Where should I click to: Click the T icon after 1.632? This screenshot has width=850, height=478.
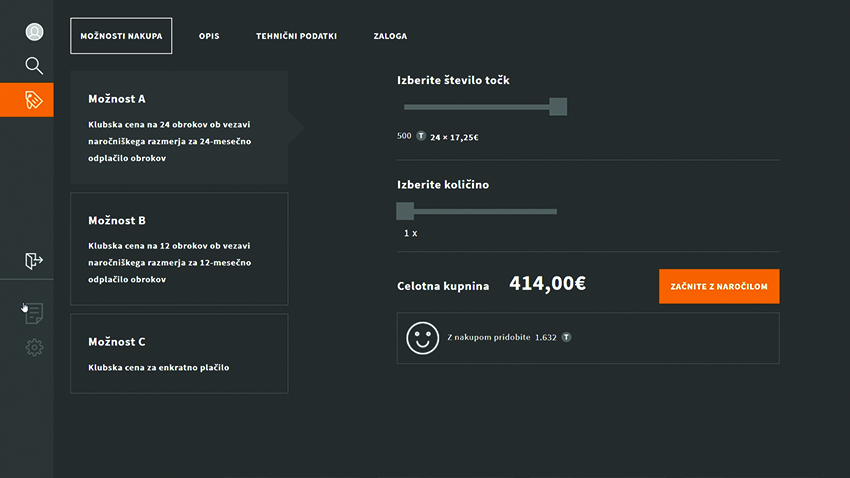(566, 338)
